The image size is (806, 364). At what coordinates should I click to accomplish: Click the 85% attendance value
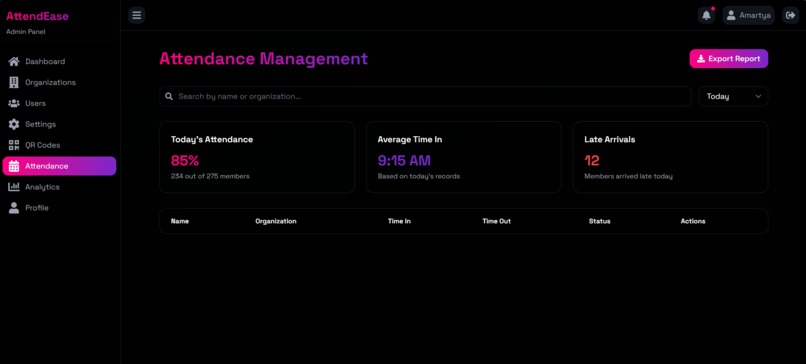[x=185, y=160]
